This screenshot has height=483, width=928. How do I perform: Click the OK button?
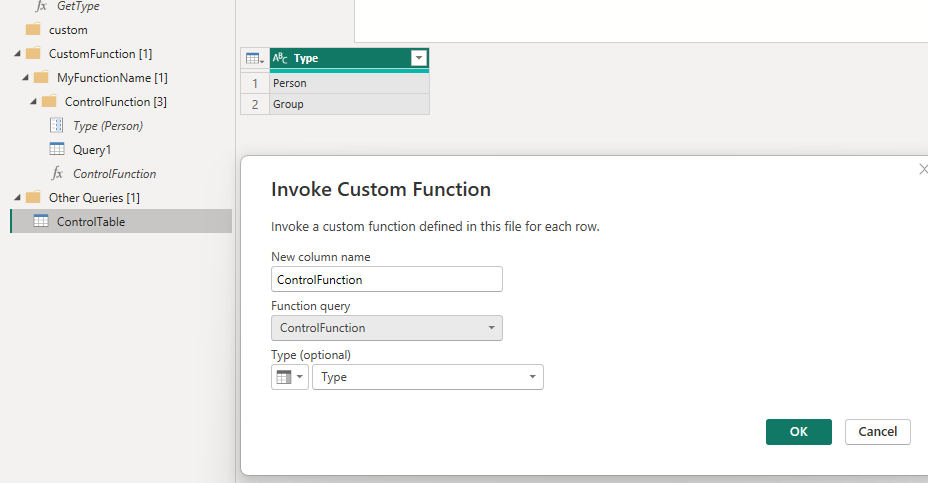coord(798,432)
